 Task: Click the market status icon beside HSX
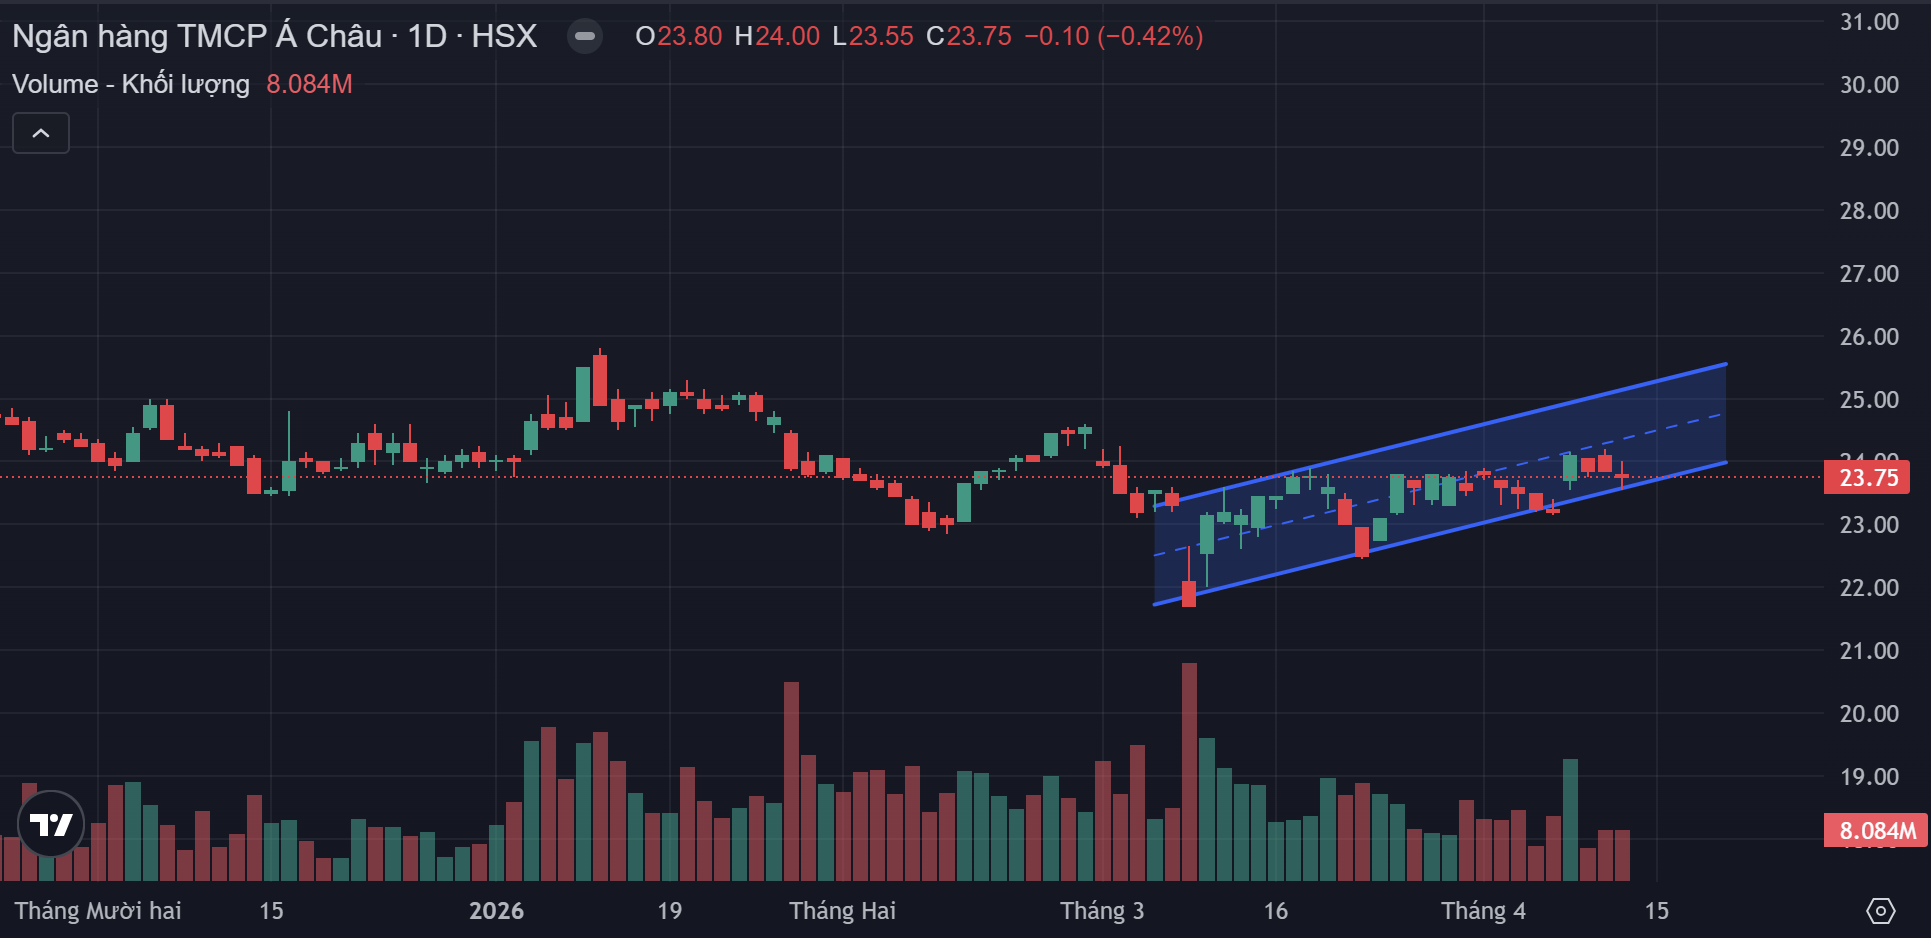click(585, 37)
